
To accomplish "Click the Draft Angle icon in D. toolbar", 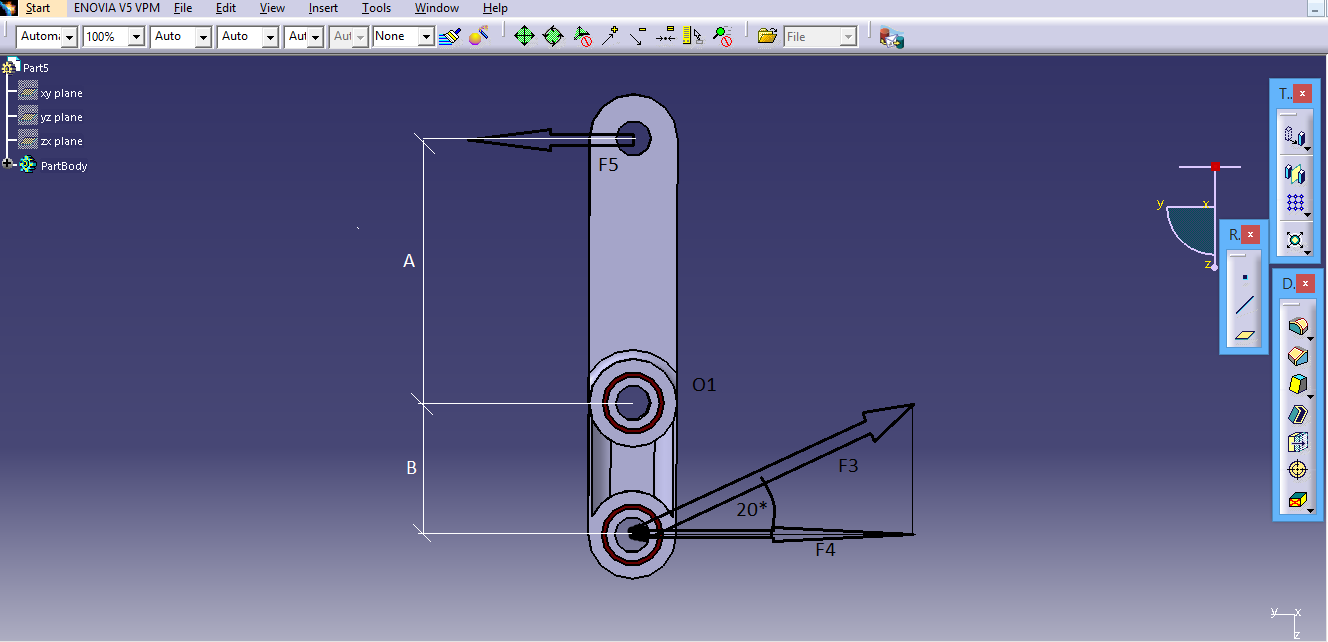I will tap(1298, 384).
